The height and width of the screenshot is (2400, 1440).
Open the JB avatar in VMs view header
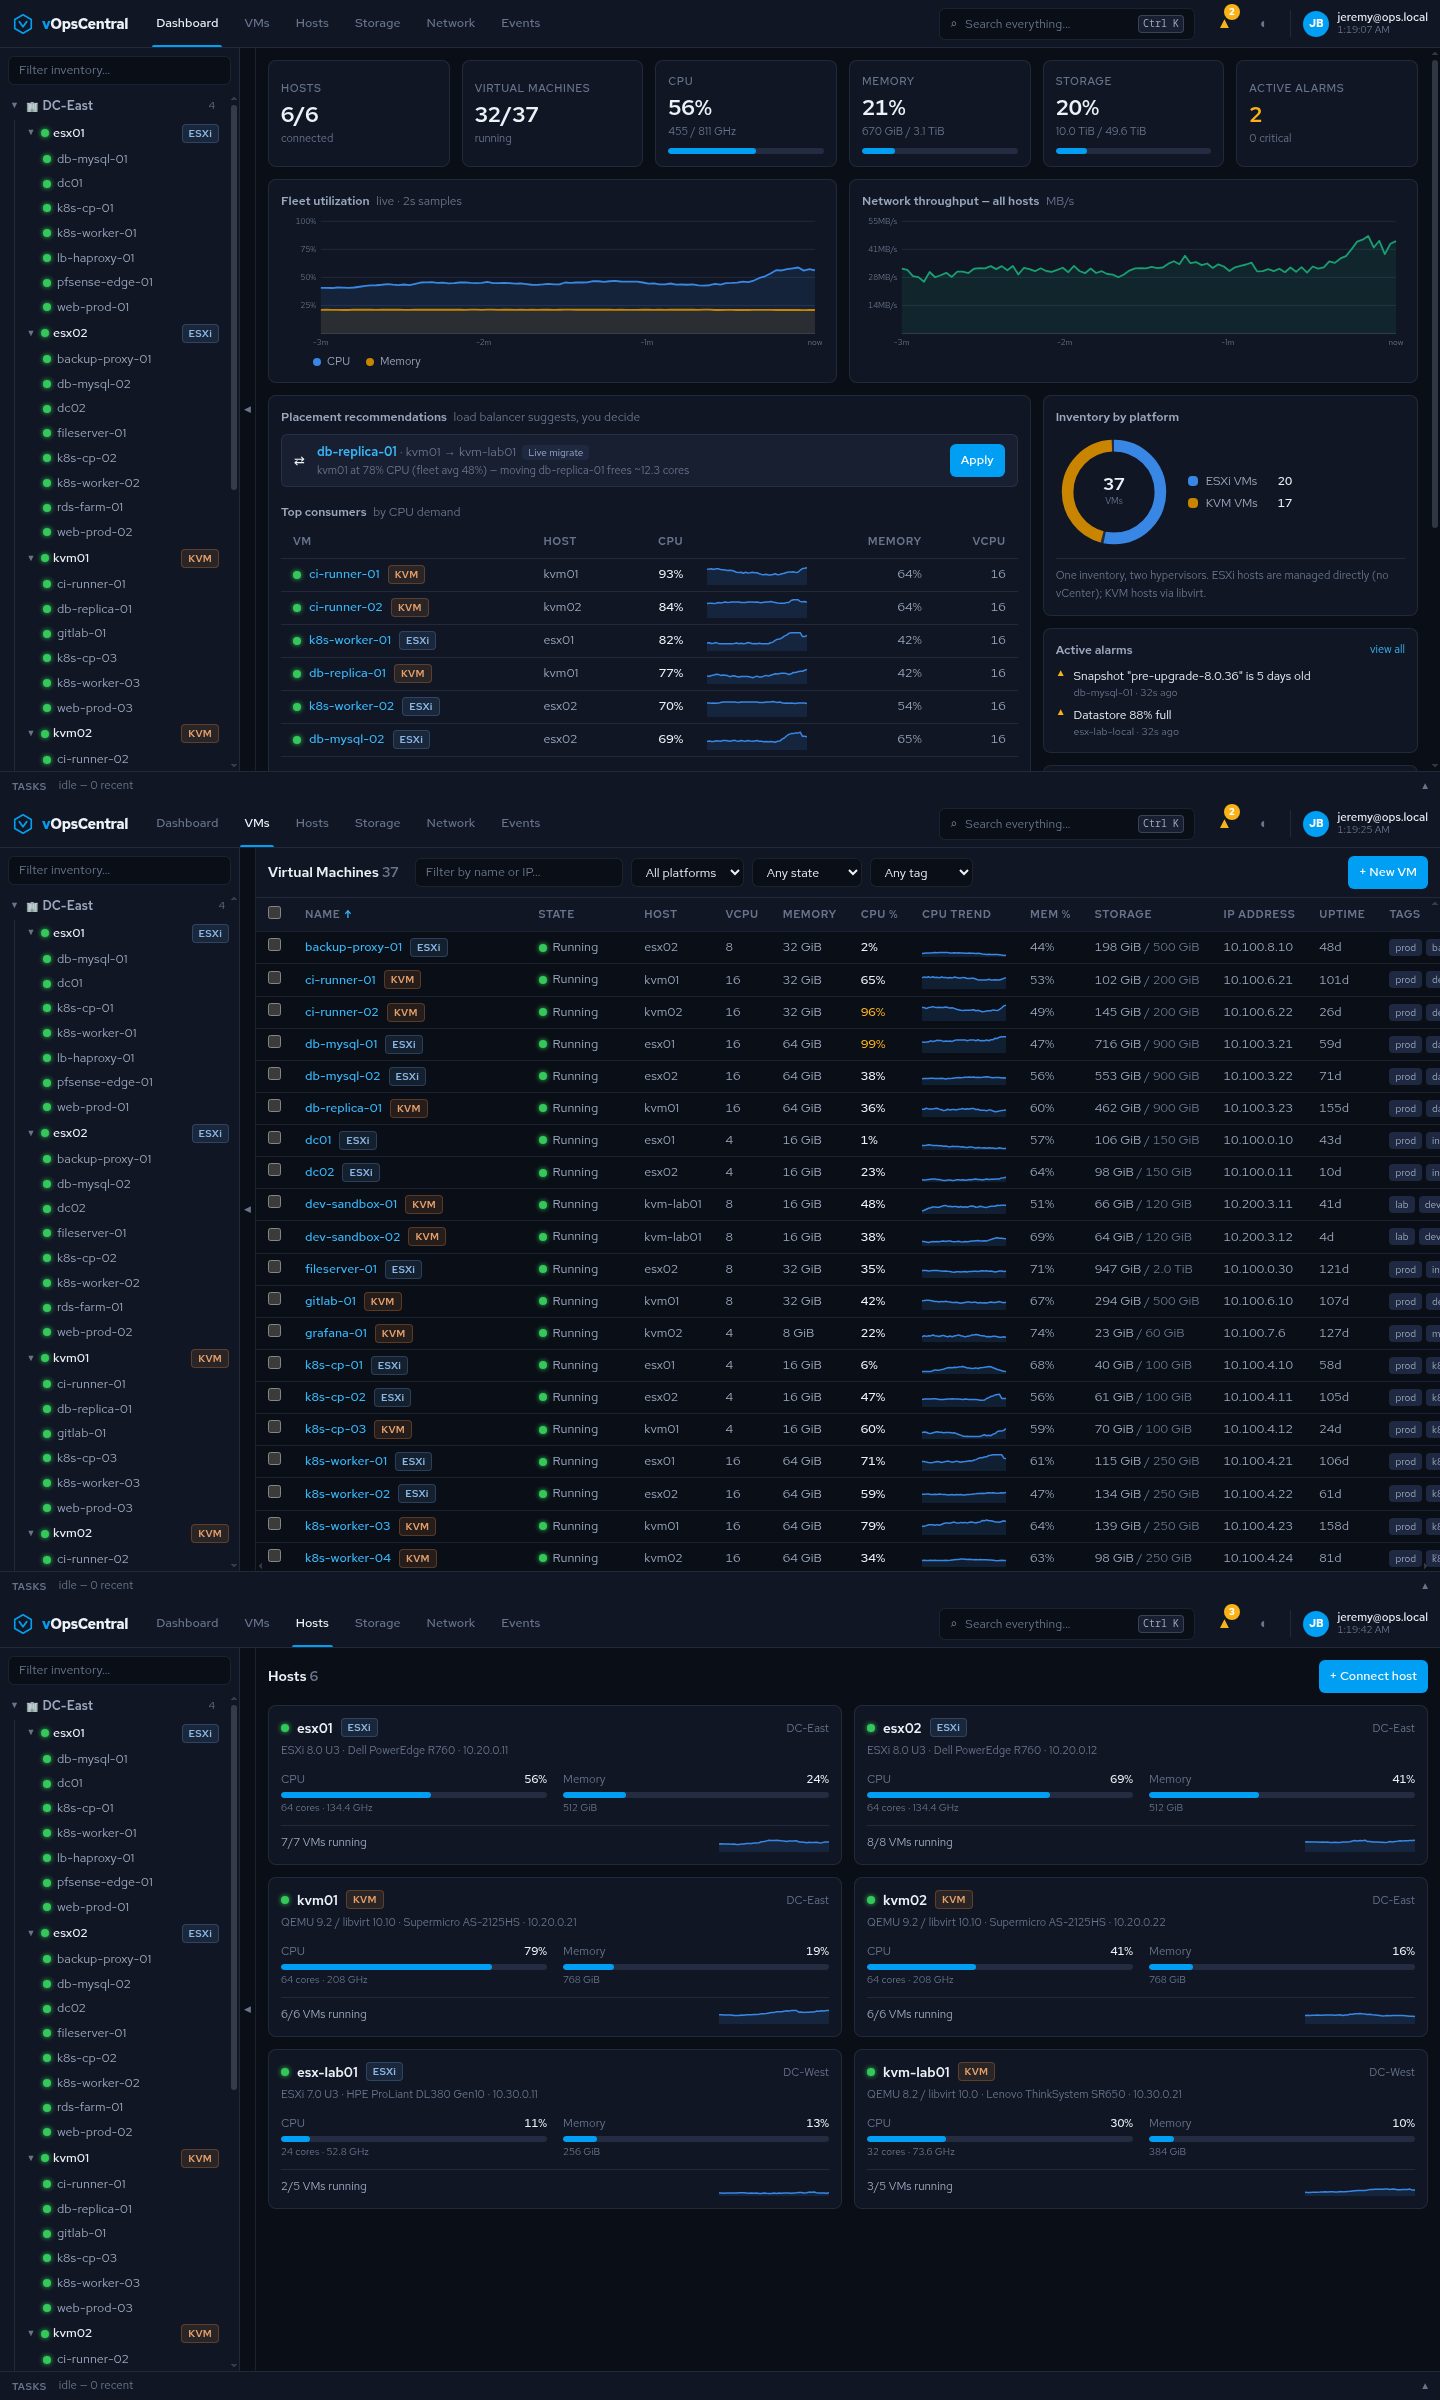(1316, 824)
